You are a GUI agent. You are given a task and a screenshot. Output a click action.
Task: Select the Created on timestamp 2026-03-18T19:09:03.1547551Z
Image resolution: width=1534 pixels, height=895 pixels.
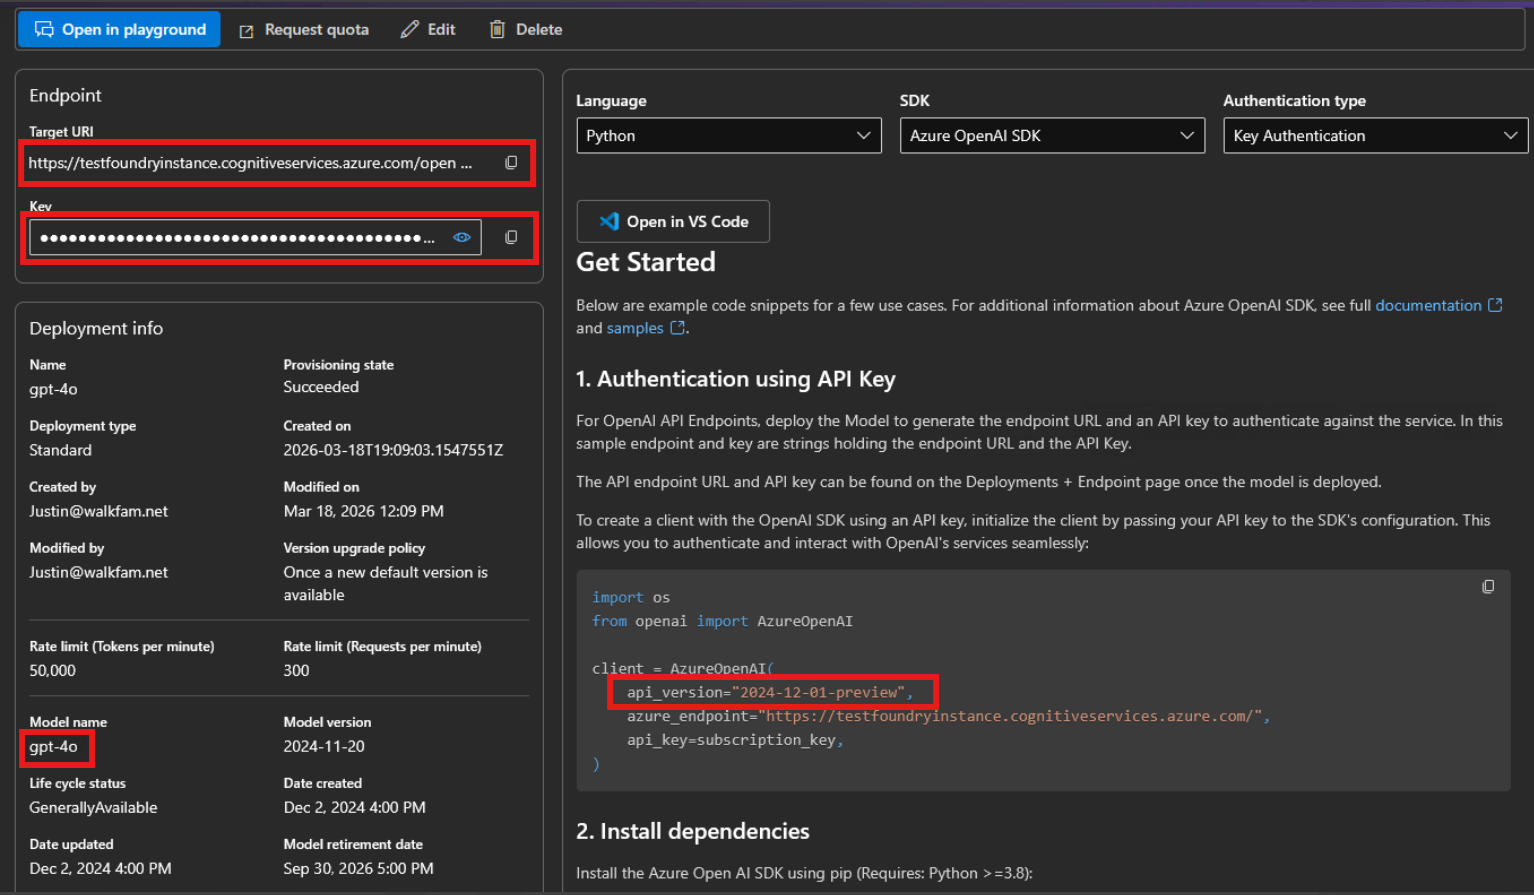[393, 450]
